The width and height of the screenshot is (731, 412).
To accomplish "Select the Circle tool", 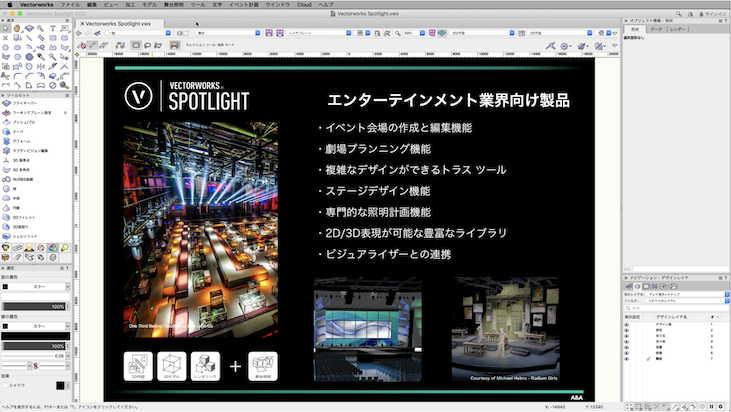I will [6, 48].
